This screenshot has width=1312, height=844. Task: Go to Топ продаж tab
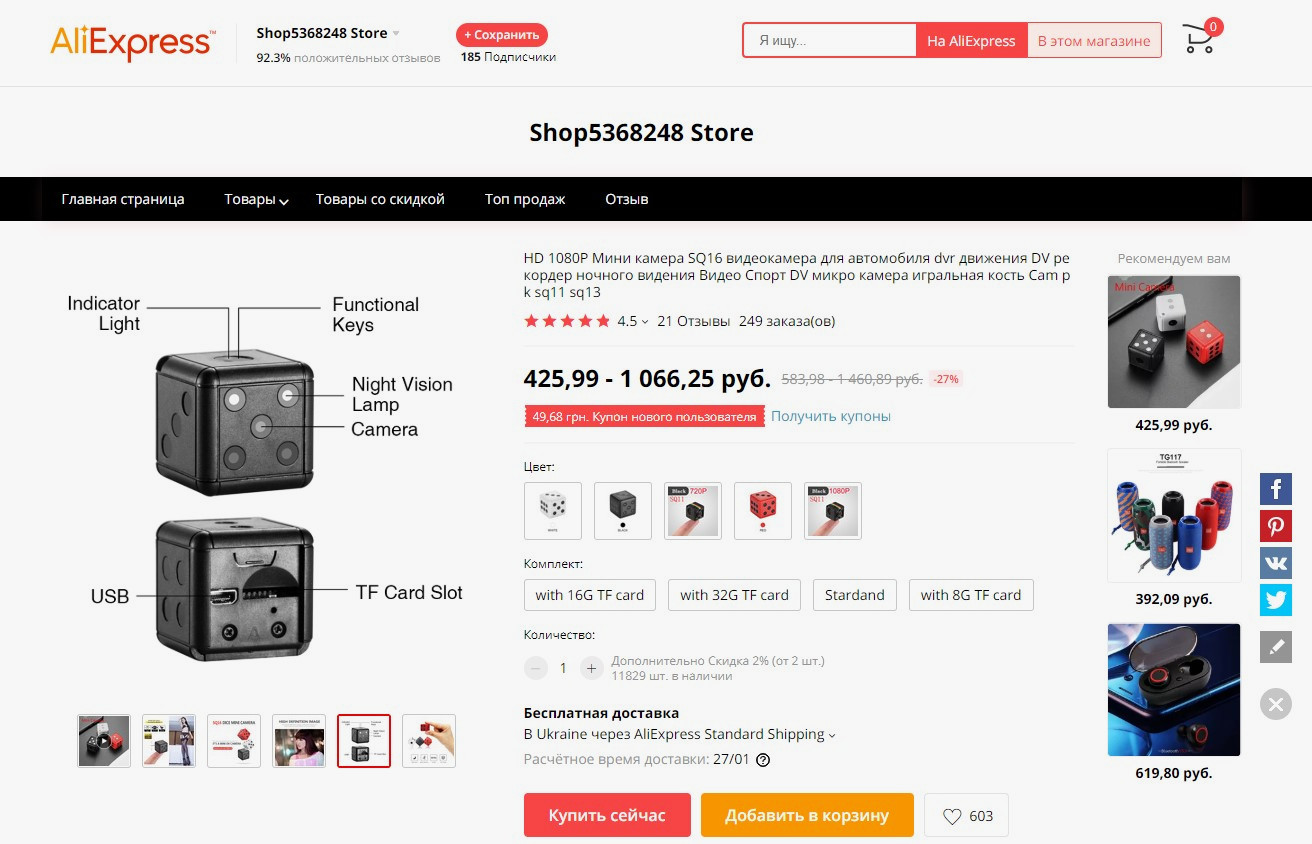pyautogui.click(x=525, y=199)
